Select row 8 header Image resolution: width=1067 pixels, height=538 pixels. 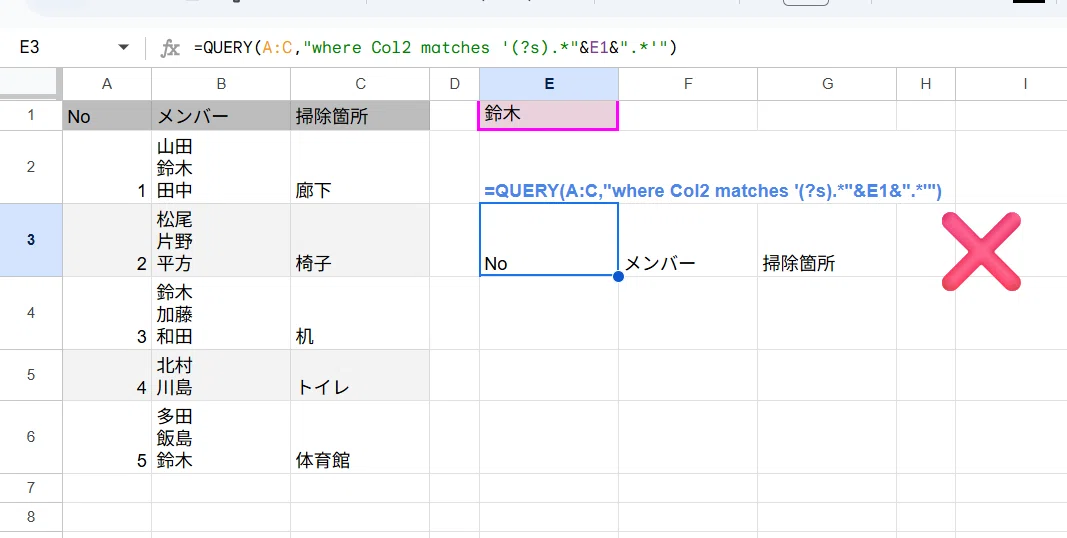point(31,517)
